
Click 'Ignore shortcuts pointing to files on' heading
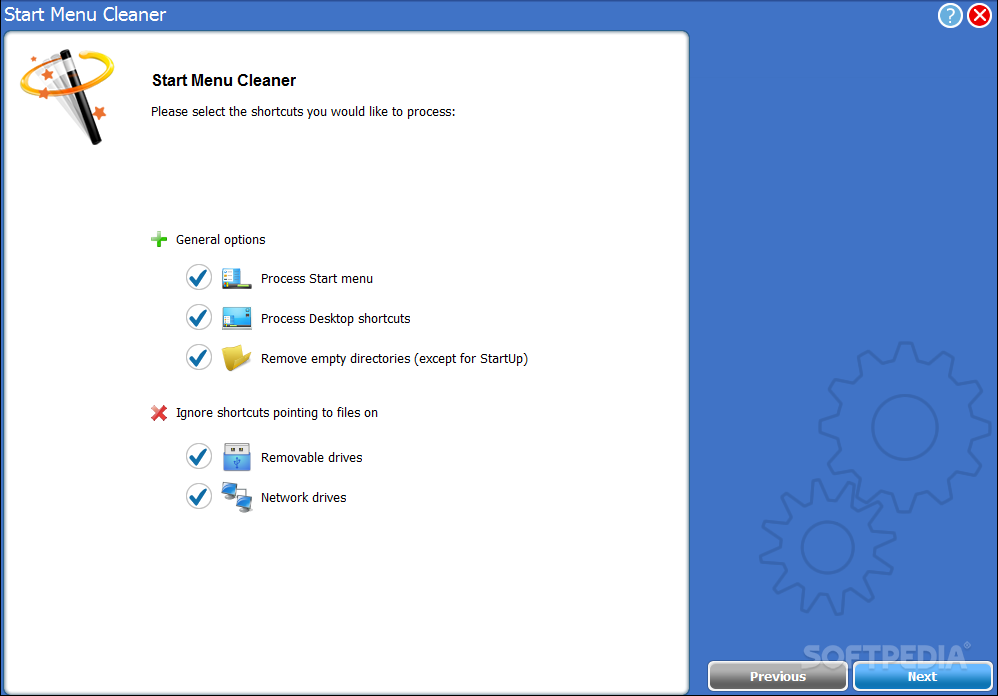click(x=277, y=413)
